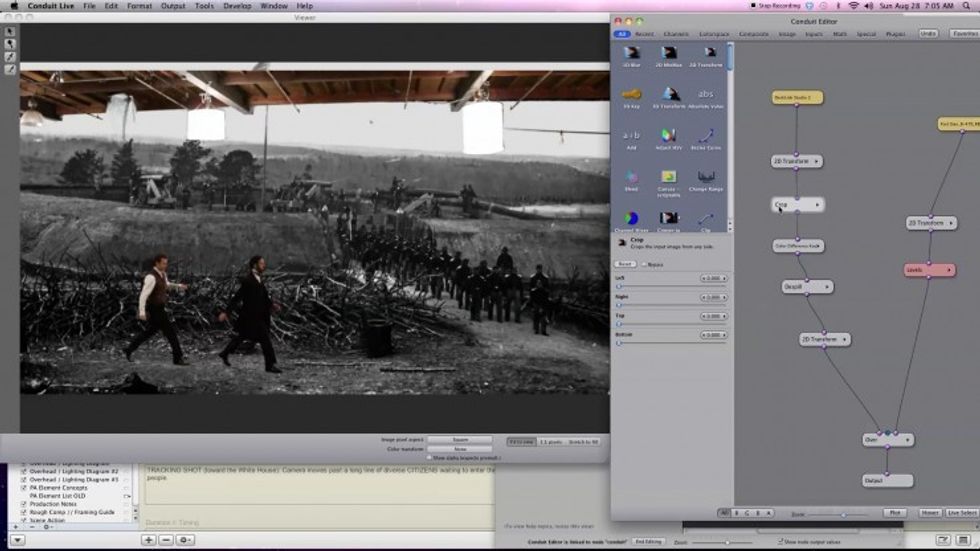
Task: Click the large plus button below script
Action: click(149, 540)
